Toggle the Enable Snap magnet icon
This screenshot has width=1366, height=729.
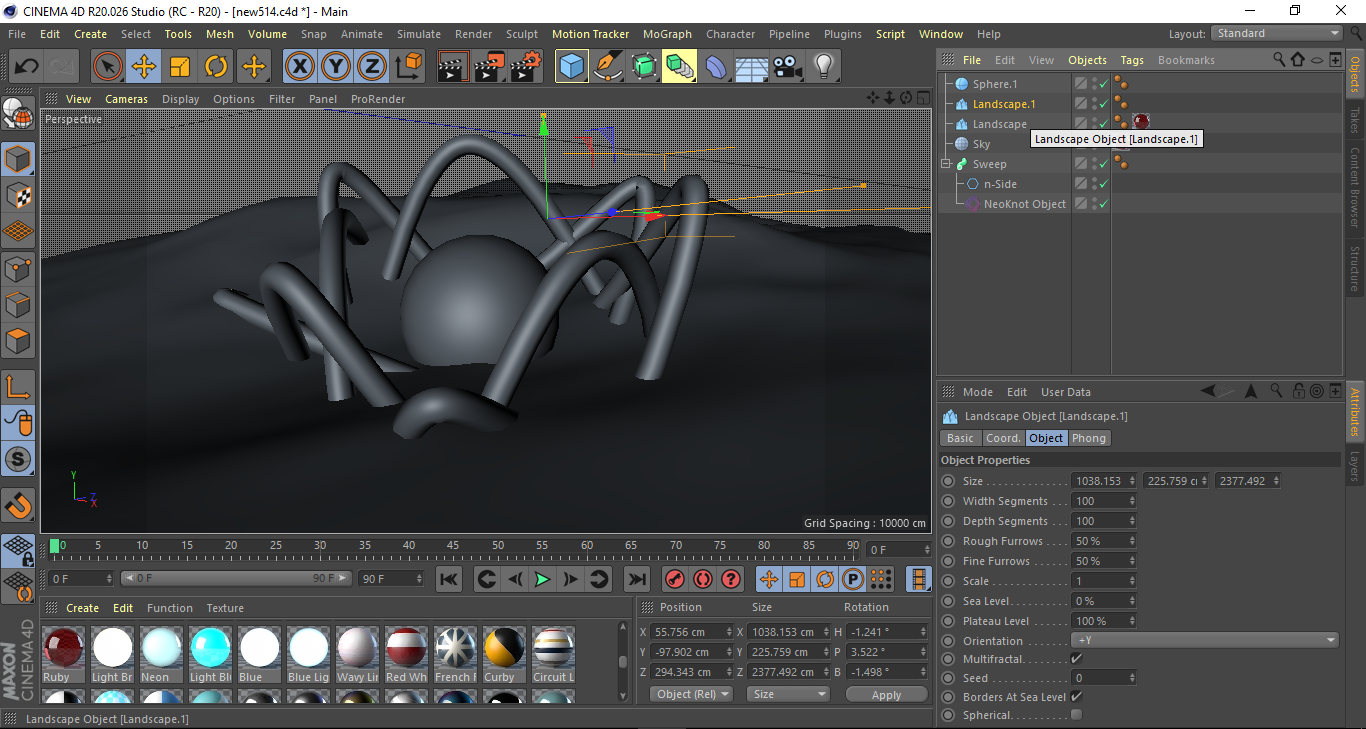point(18,506)
